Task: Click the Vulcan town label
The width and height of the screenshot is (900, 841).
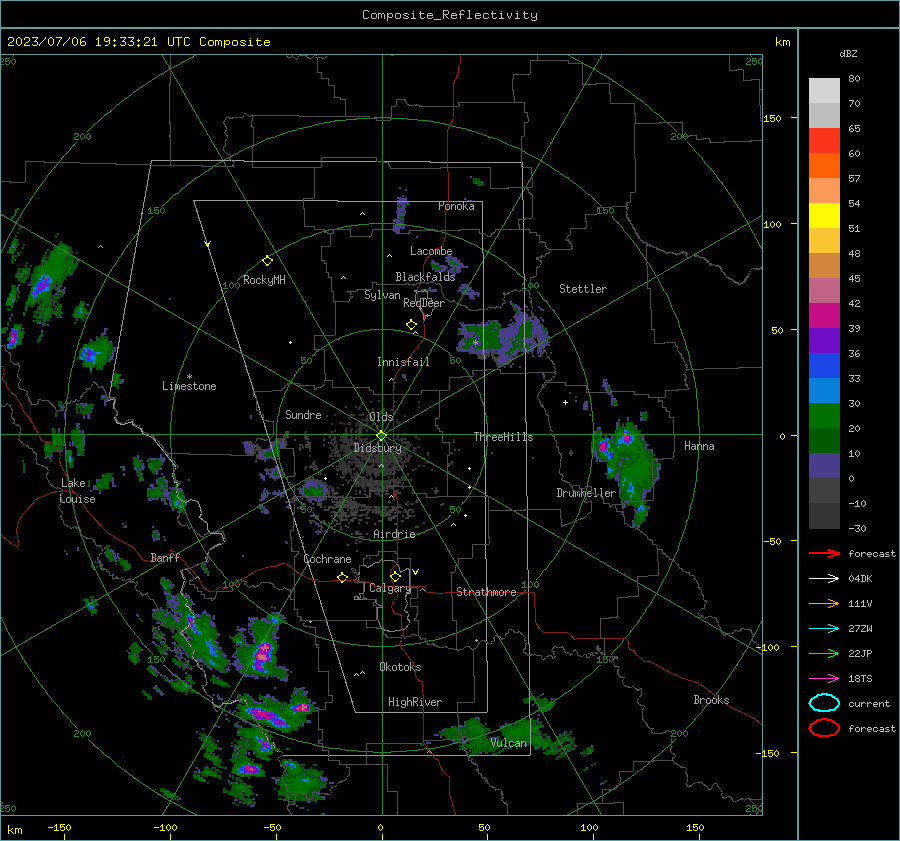Action: [509, 743]
